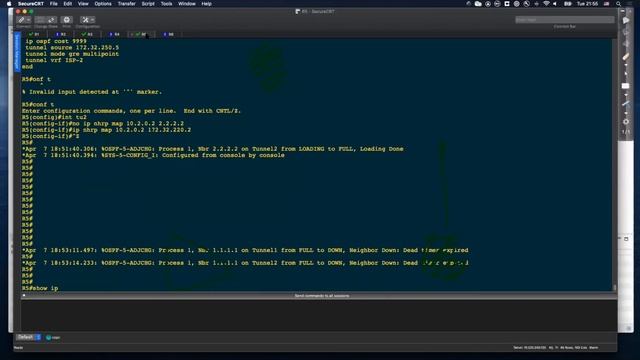Click the host entry field in Connect bar
The image size is (640, 360).
tap(564, 20)
